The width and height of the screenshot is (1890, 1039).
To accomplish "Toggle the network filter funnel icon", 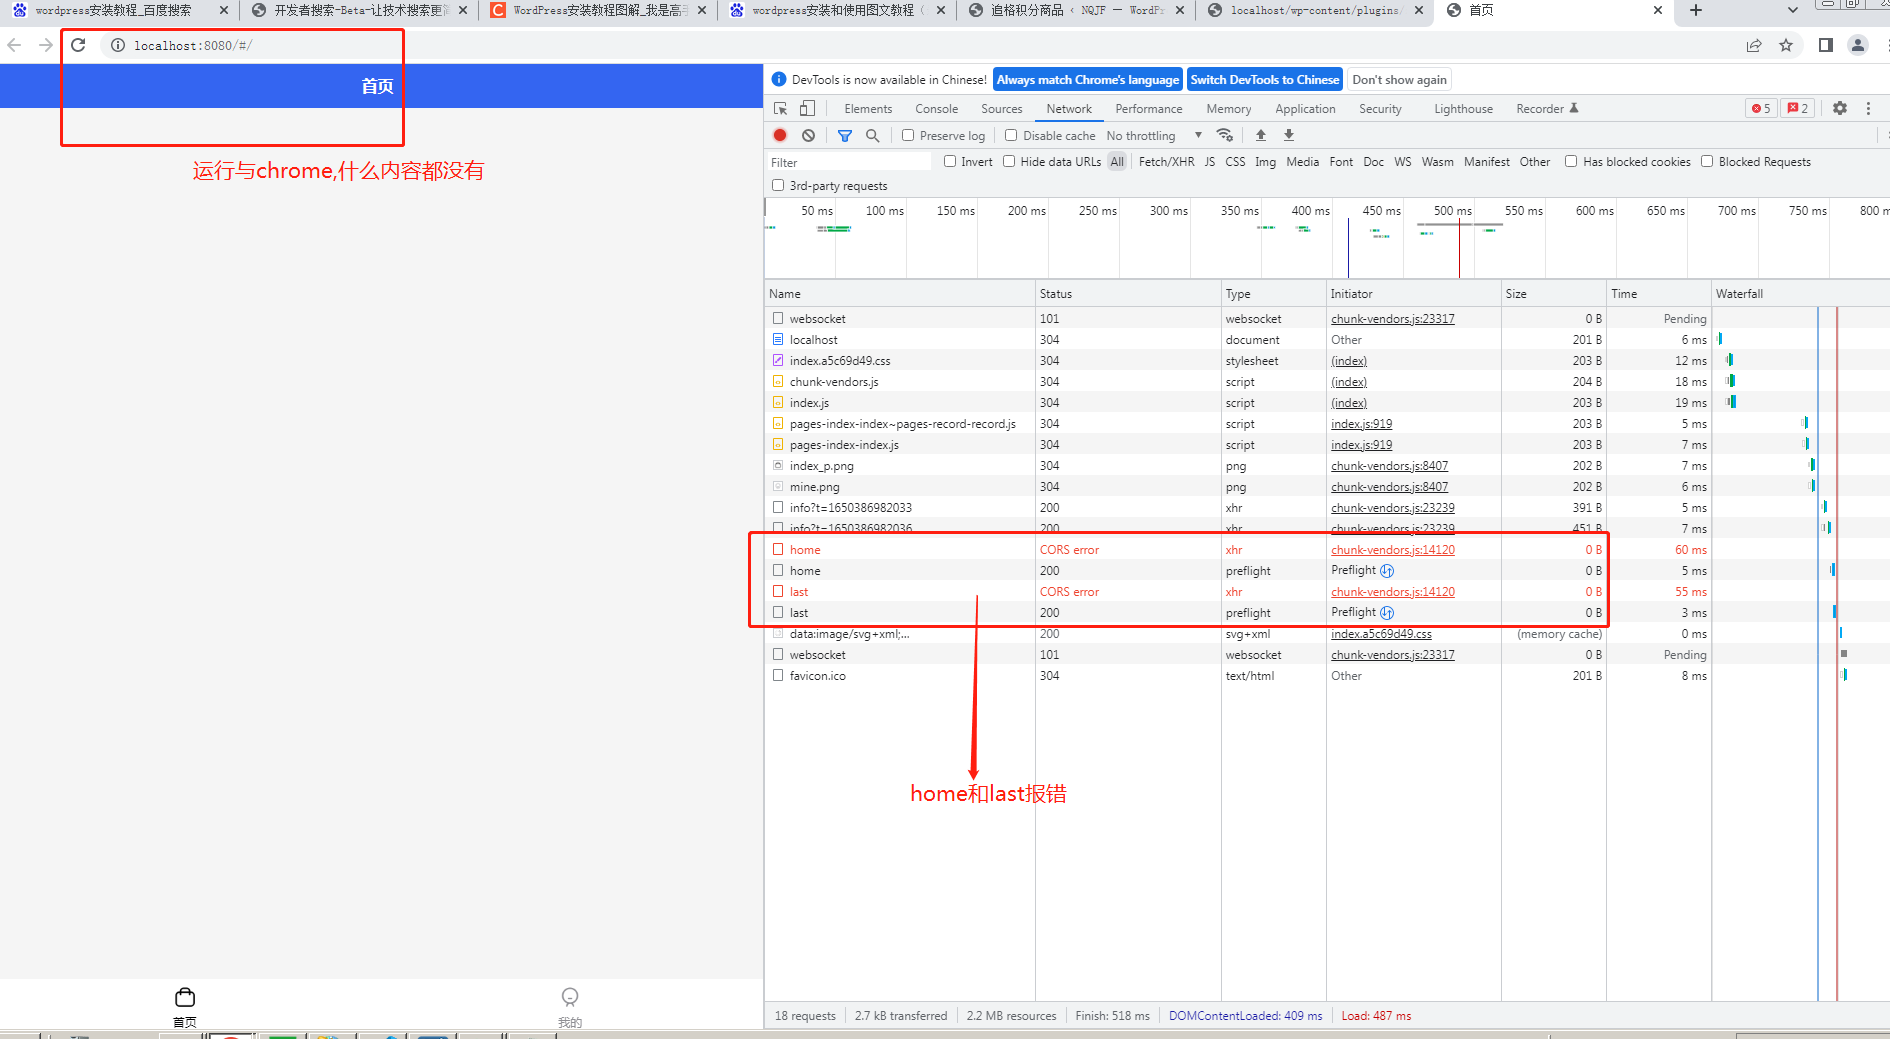I will click(845, 135).
